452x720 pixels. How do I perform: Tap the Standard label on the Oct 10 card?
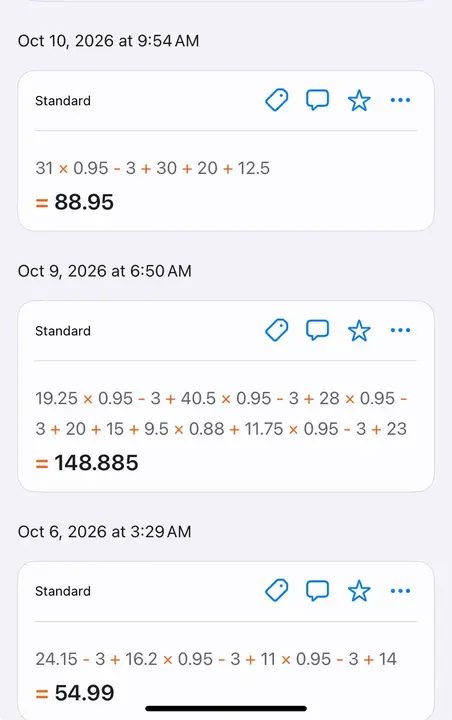pos(63,101)
